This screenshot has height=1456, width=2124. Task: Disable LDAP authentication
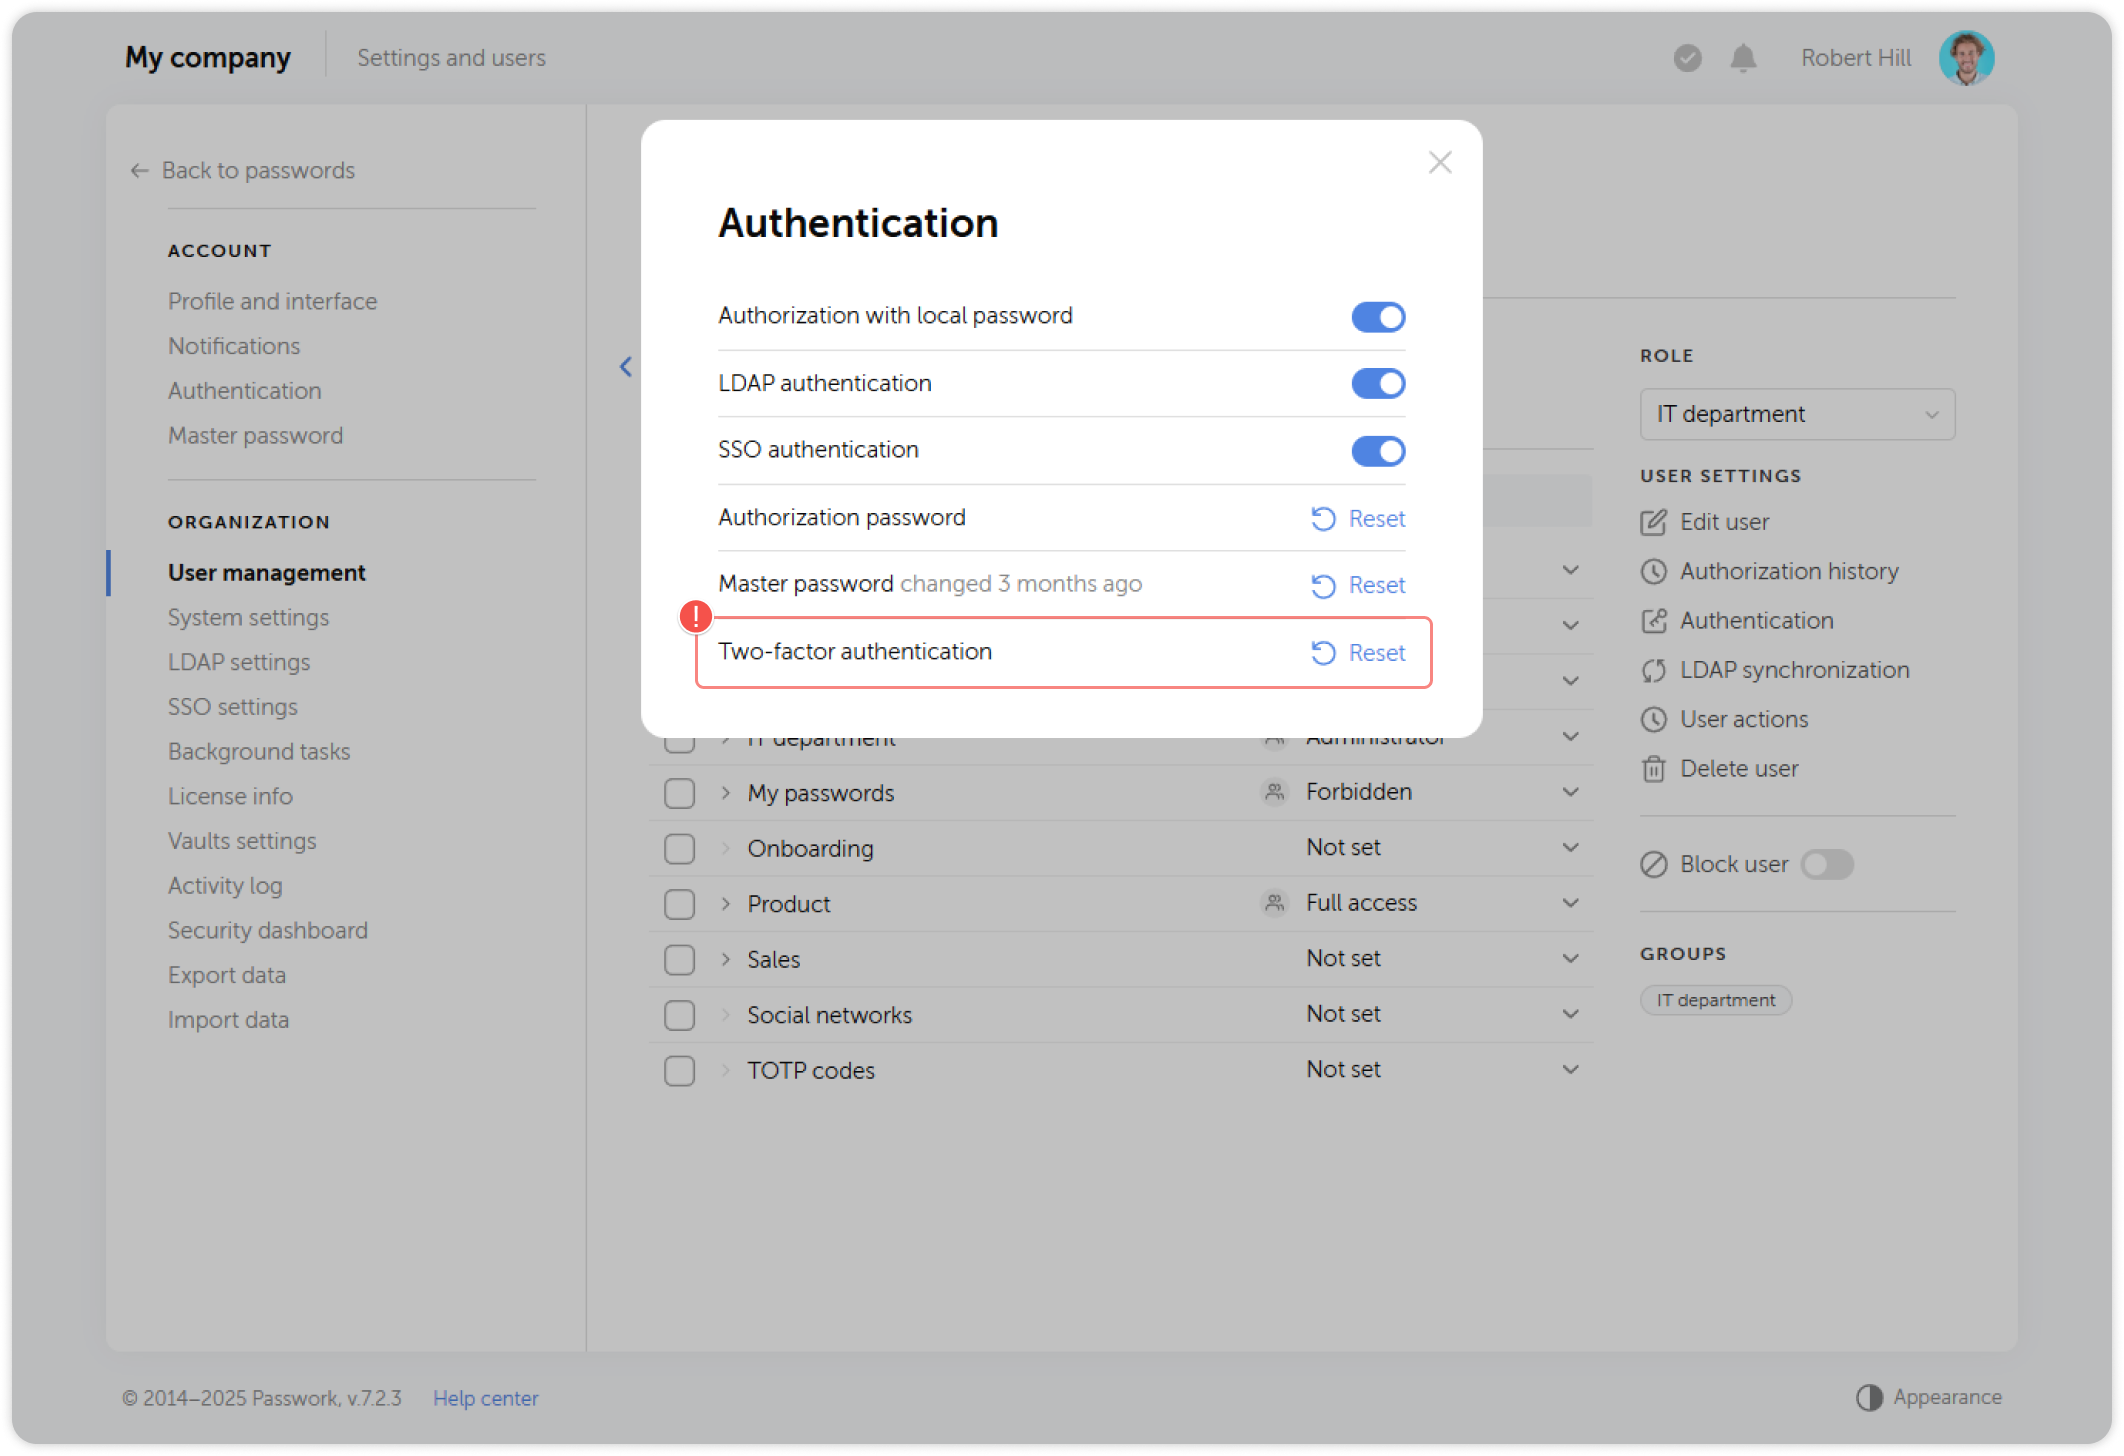(1378, 383)
